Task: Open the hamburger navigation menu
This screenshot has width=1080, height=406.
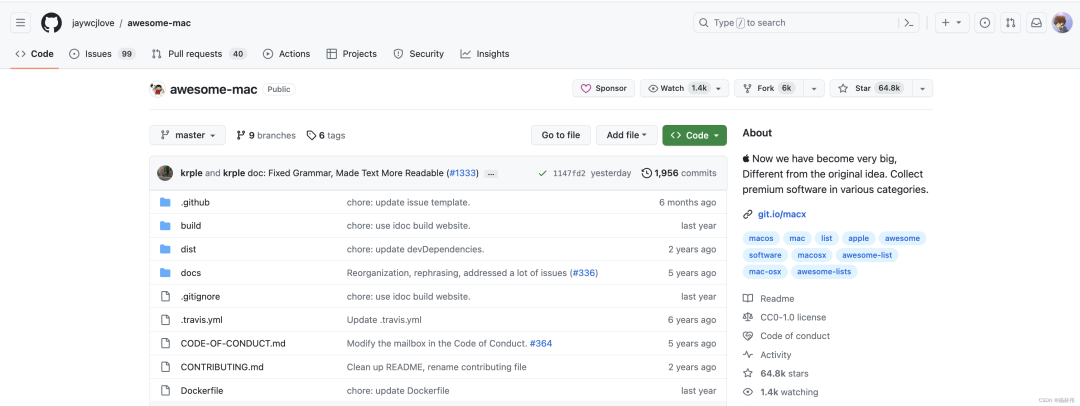Action: point(21,22)
